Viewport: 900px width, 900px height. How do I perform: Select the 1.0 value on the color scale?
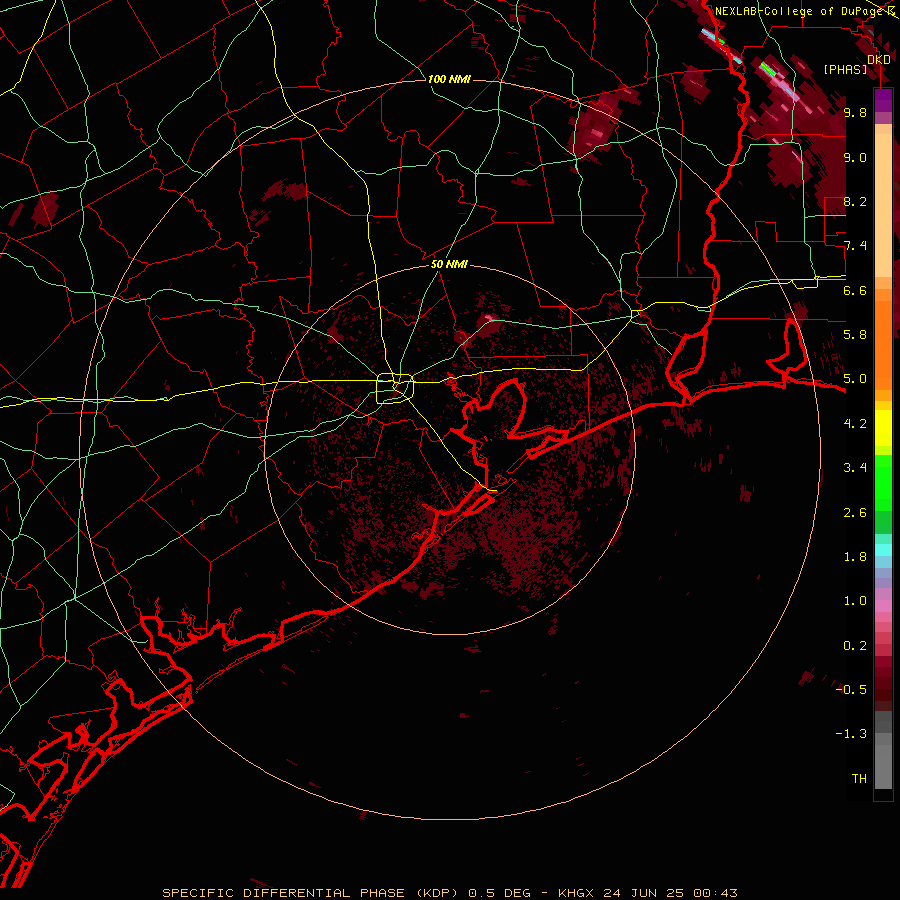click(855, 601)
